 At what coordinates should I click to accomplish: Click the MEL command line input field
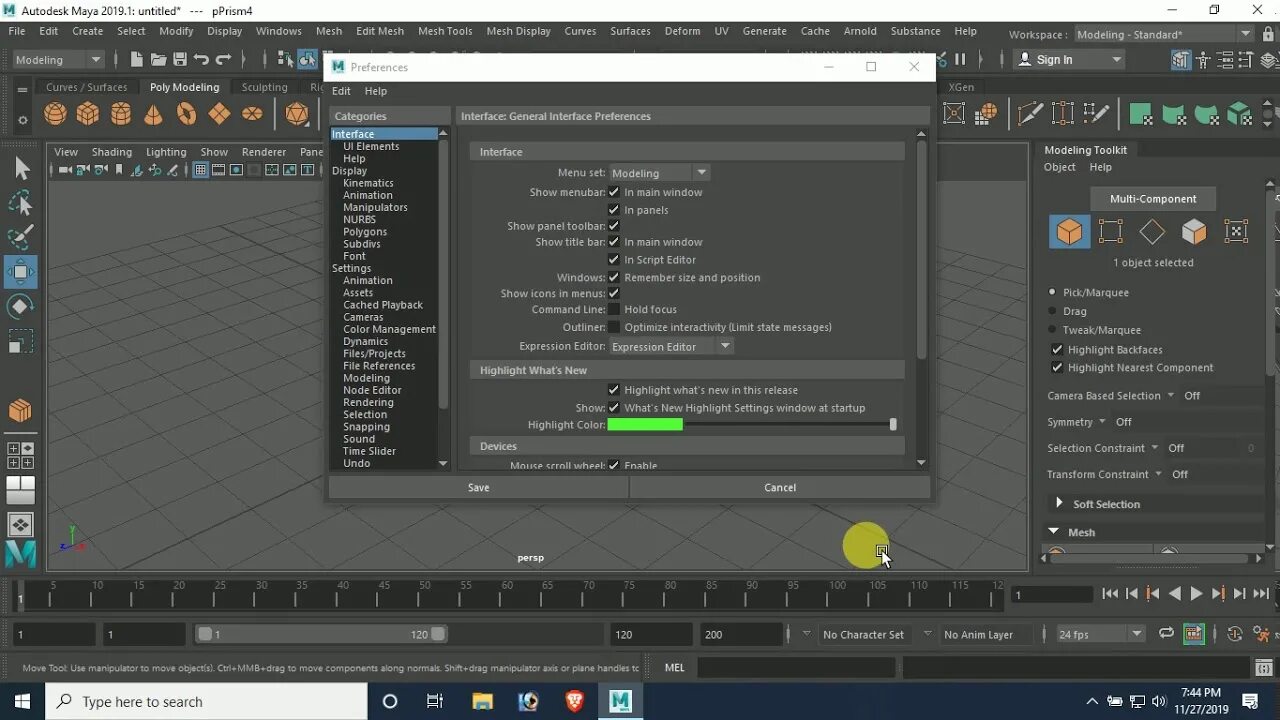[795, 667]
